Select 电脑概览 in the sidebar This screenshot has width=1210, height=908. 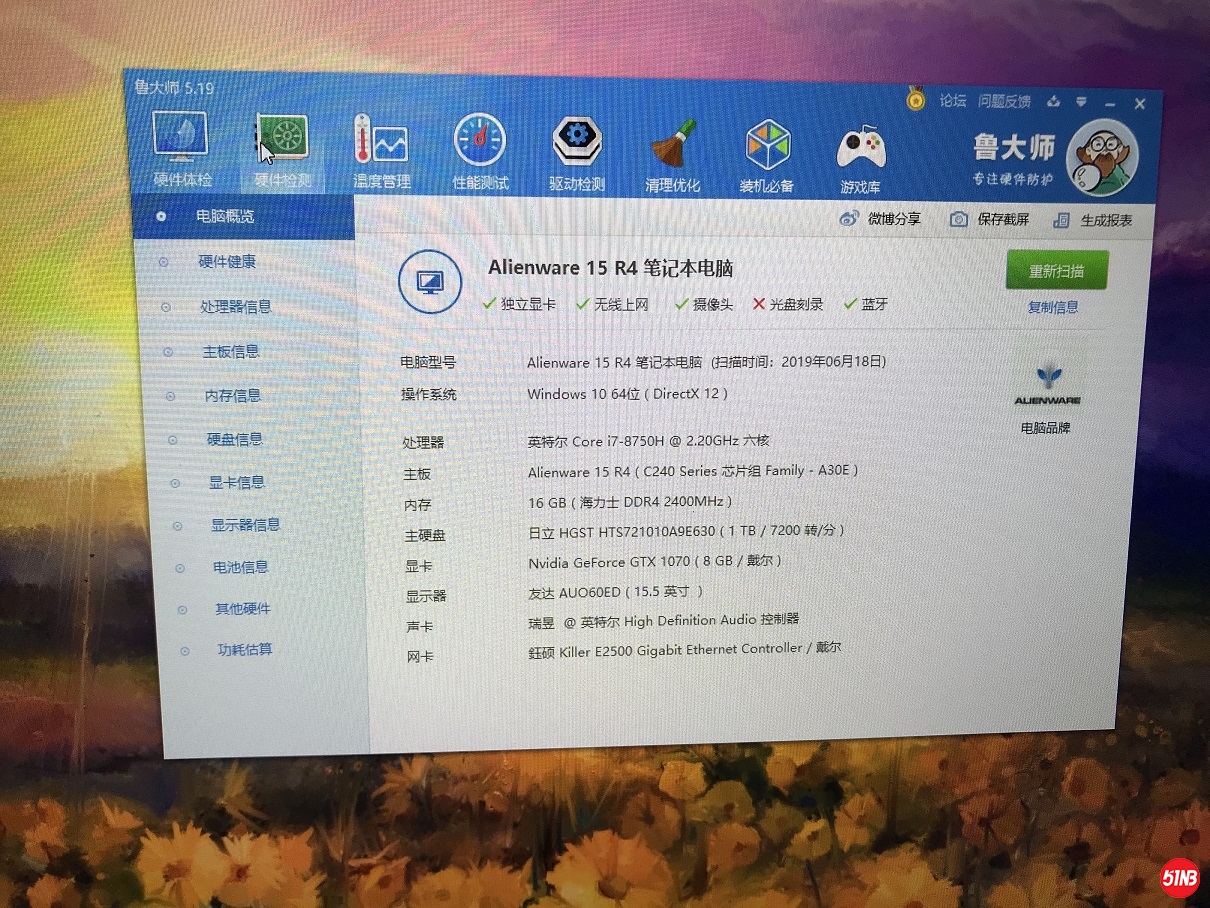pos(224,216)
